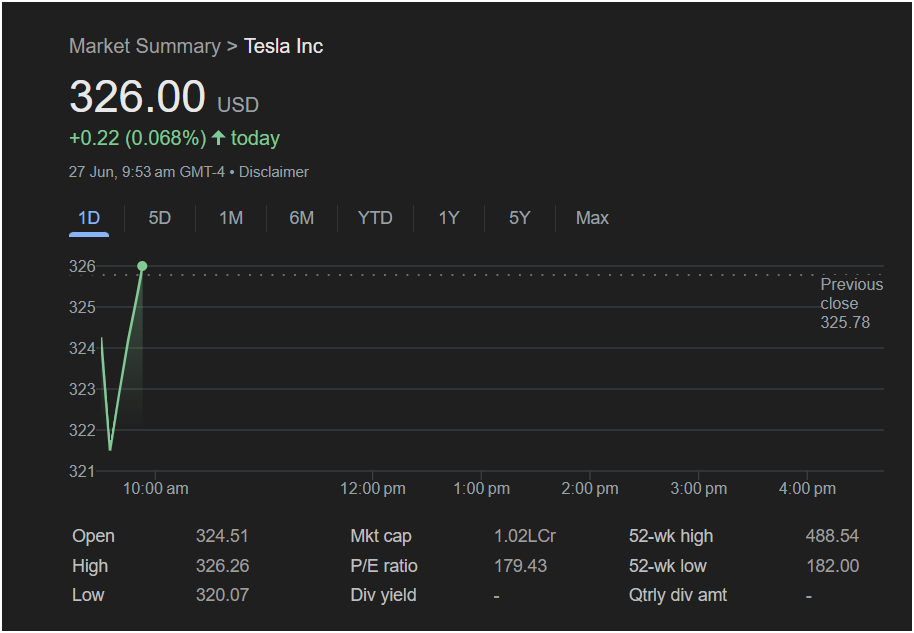Select the 1D time range tab
Screen dimensions: 914x633
click(89, 218)
